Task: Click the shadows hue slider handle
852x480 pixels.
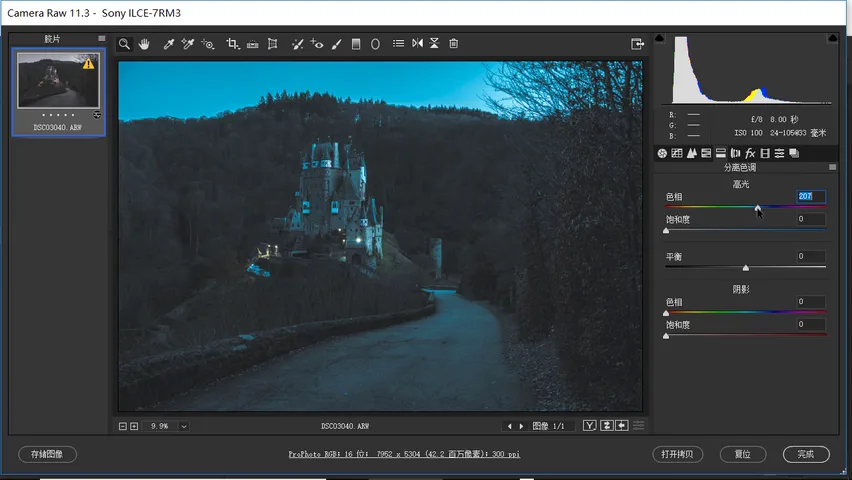Action: (x=666, y=314)
